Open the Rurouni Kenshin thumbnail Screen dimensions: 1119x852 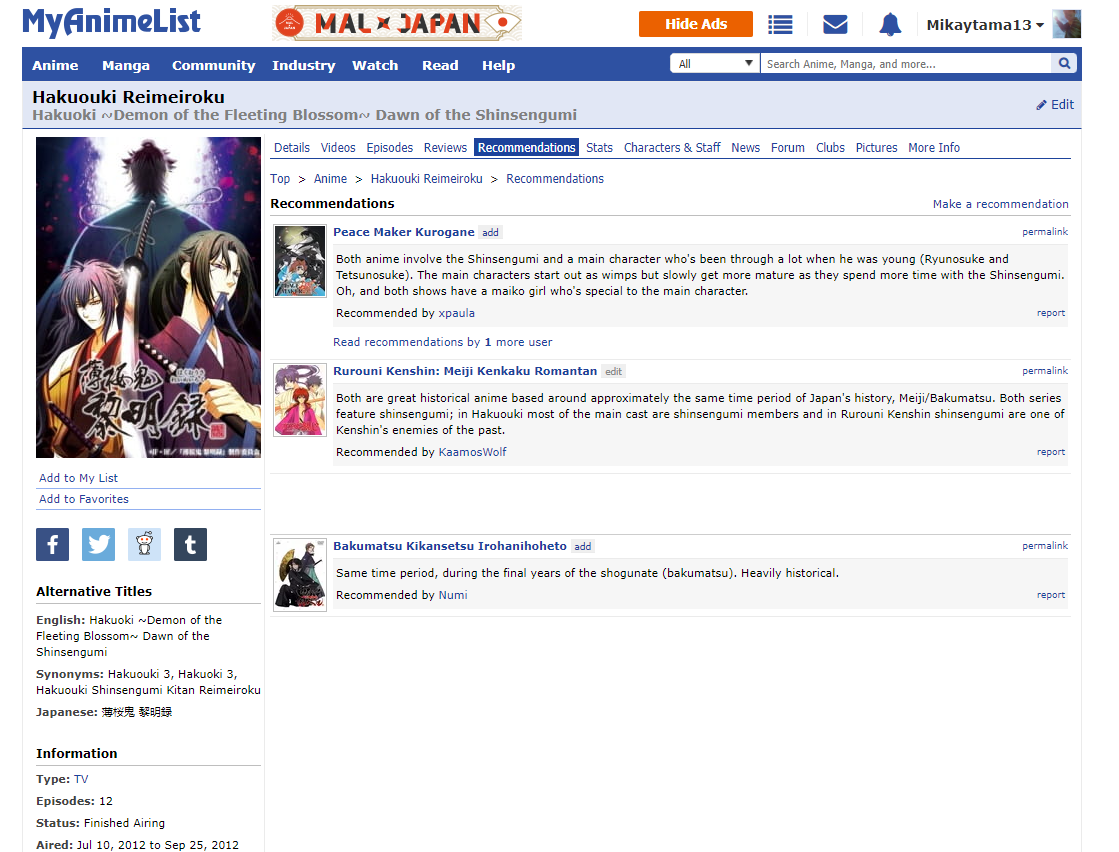pos(300,400)
